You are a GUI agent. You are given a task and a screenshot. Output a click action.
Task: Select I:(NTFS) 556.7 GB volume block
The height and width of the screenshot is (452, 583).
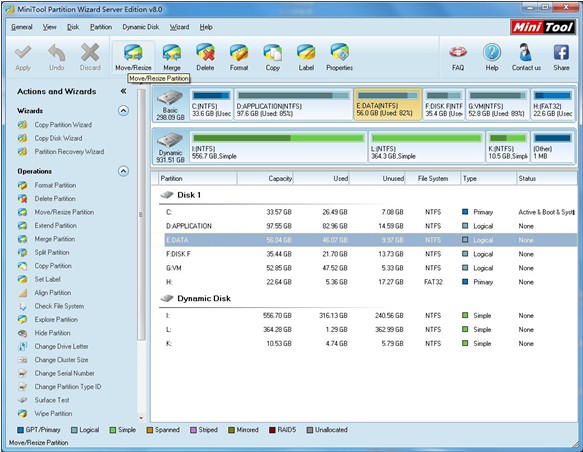click(x=278, y=147)
